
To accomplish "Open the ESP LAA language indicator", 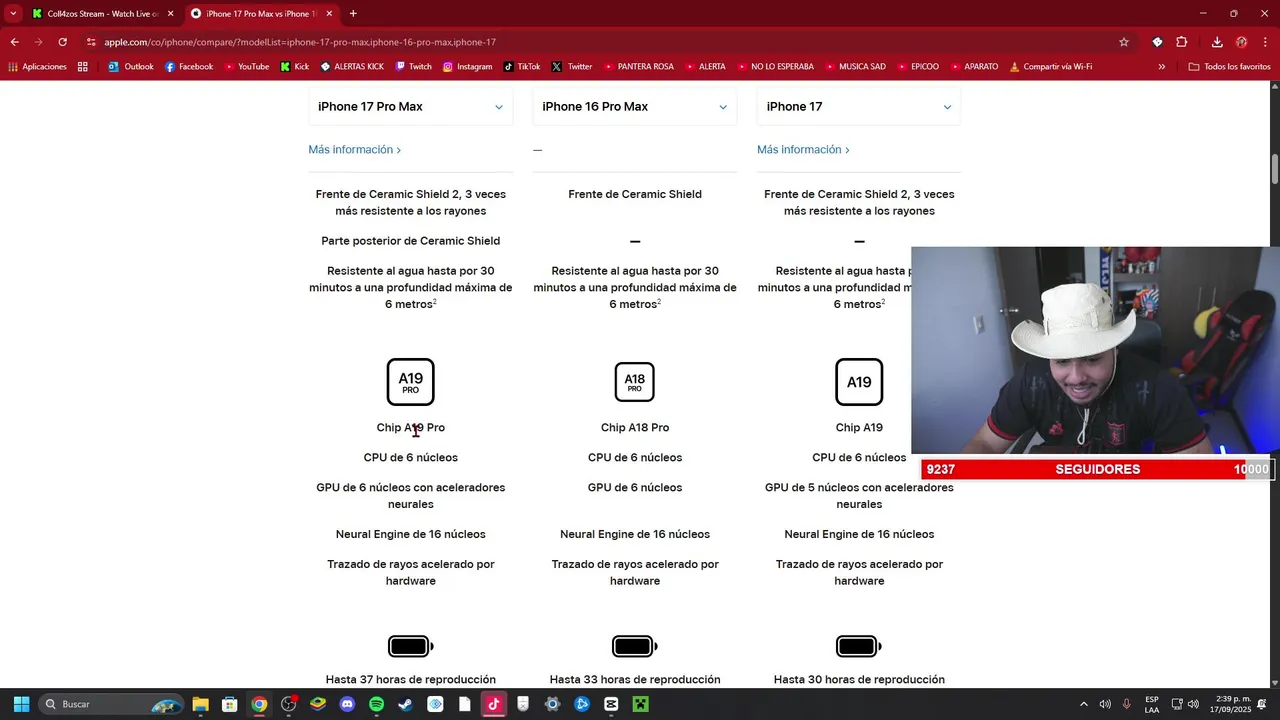I will click(x=1152, y=704).
